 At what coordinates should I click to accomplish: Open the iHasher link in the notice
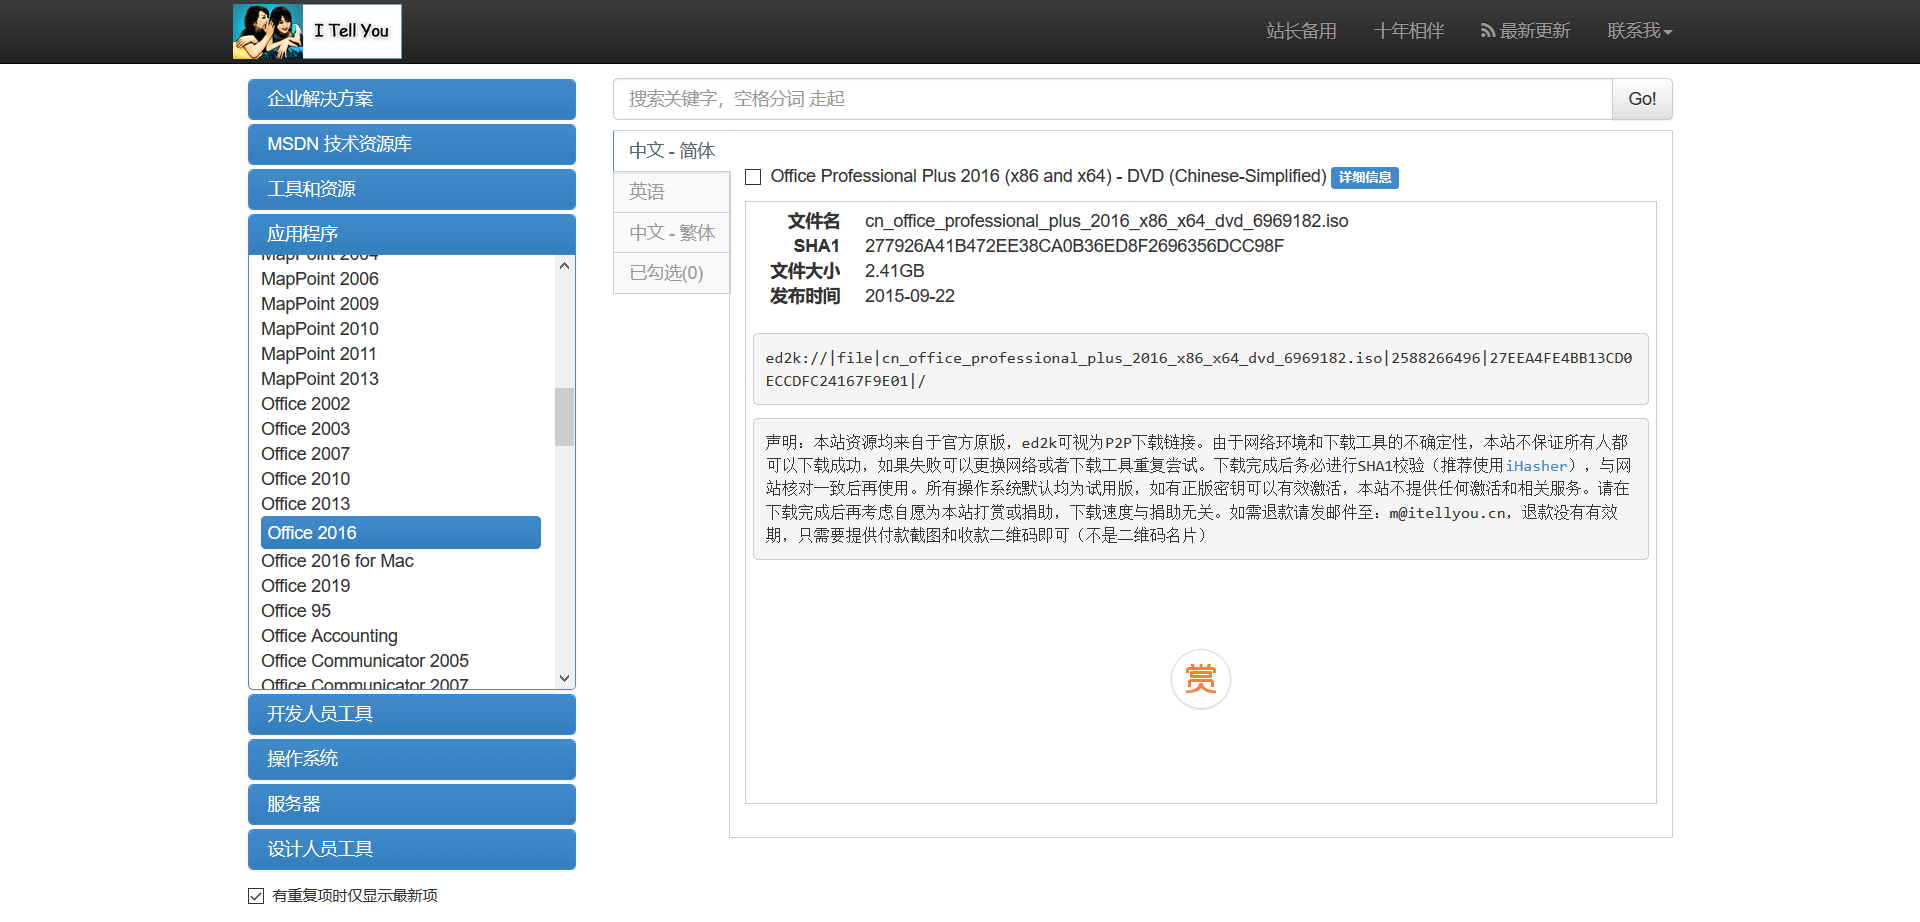pyautogui.click(x=1537, y=466)
